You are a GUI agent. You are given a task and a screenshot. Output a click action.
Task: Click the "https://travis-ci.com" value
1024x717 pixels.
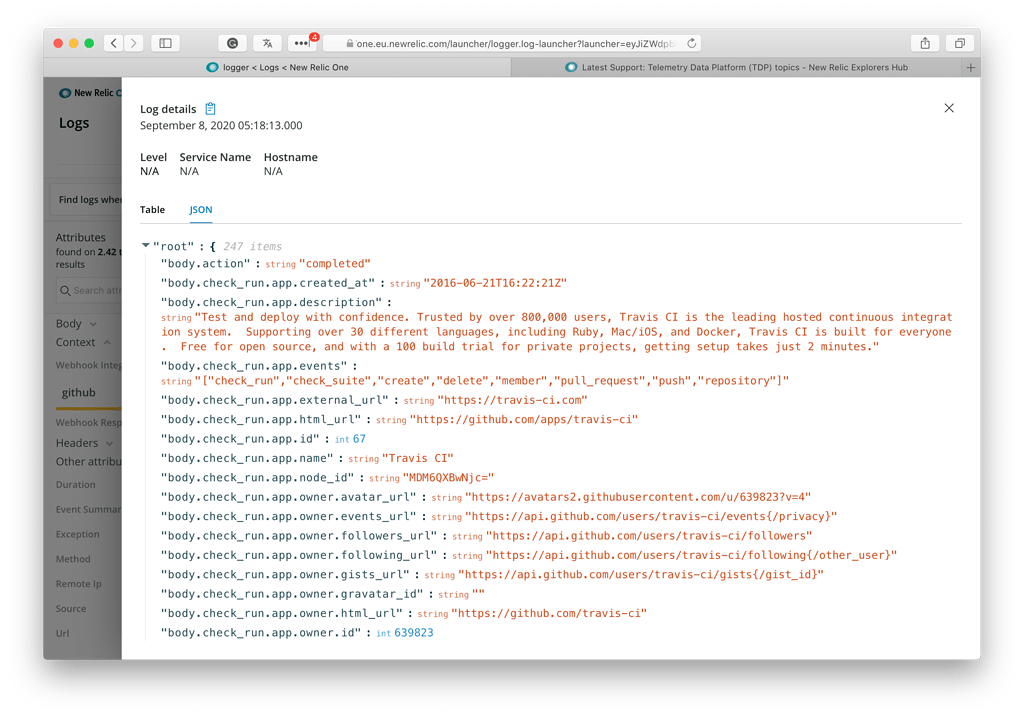click(512, 400)
